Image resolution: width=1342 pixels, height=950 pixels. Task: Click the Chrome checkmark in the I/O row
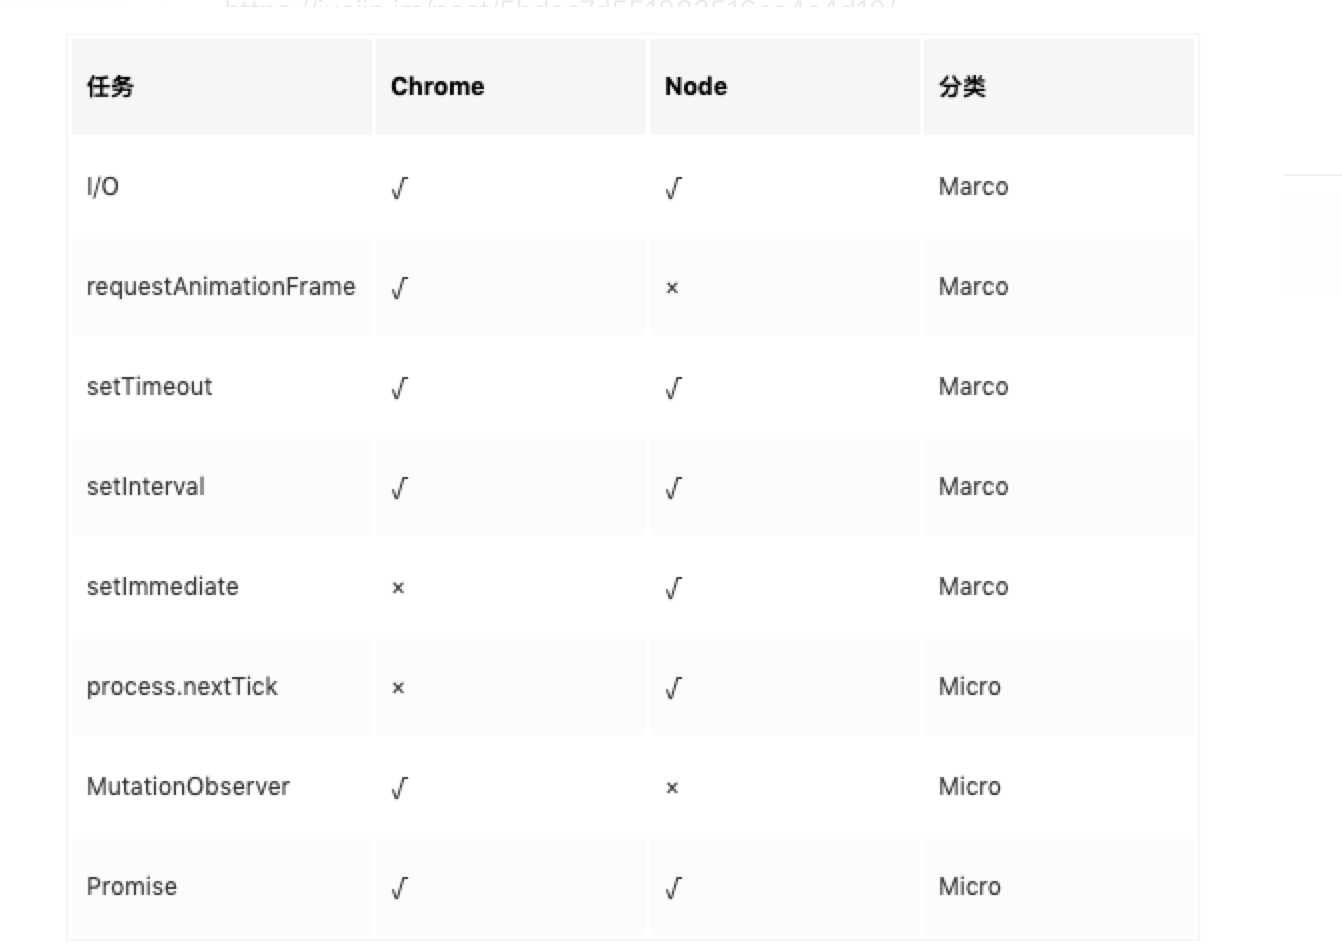[x=400, y=188]
